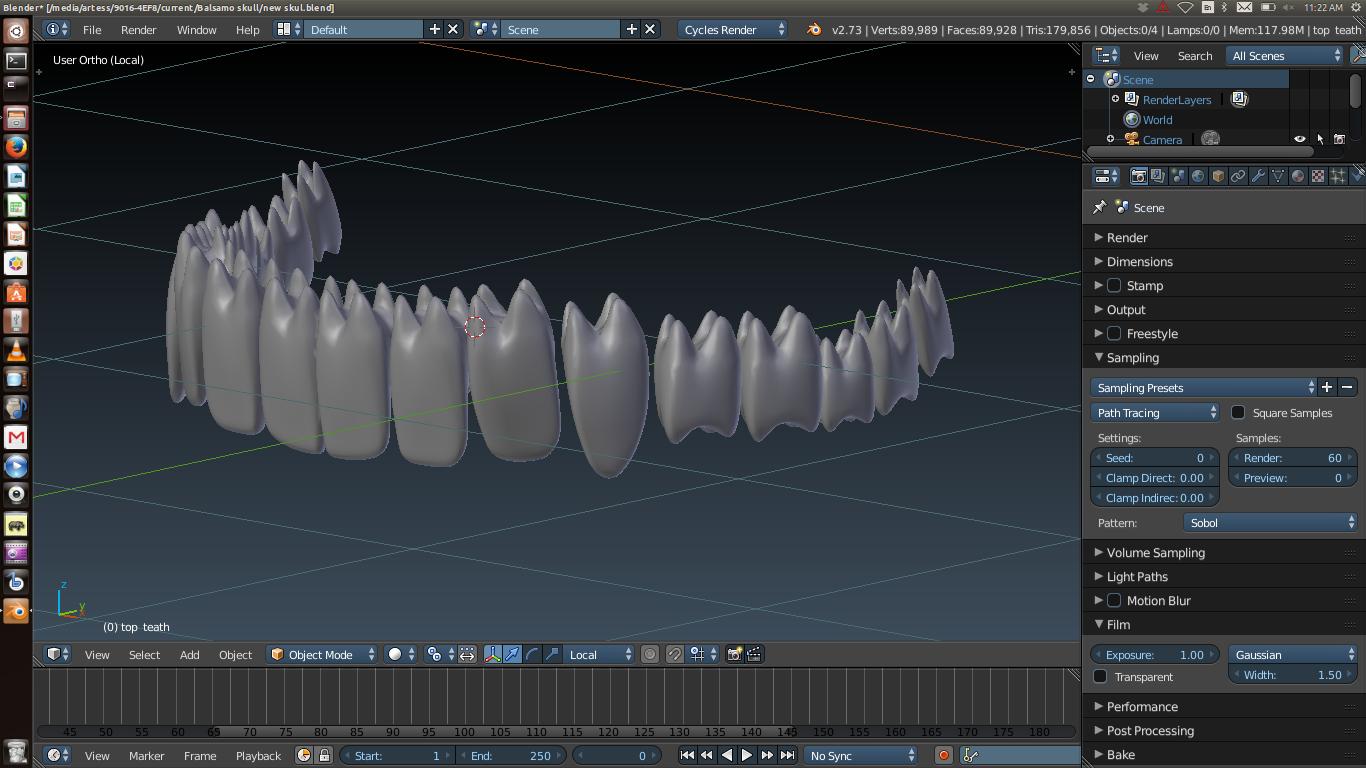Image resolution: width=1366 pixels, height=768 pixels.
Task: Open the Particles properties tab (sparkles icon)
Action: click(1338, 176)
